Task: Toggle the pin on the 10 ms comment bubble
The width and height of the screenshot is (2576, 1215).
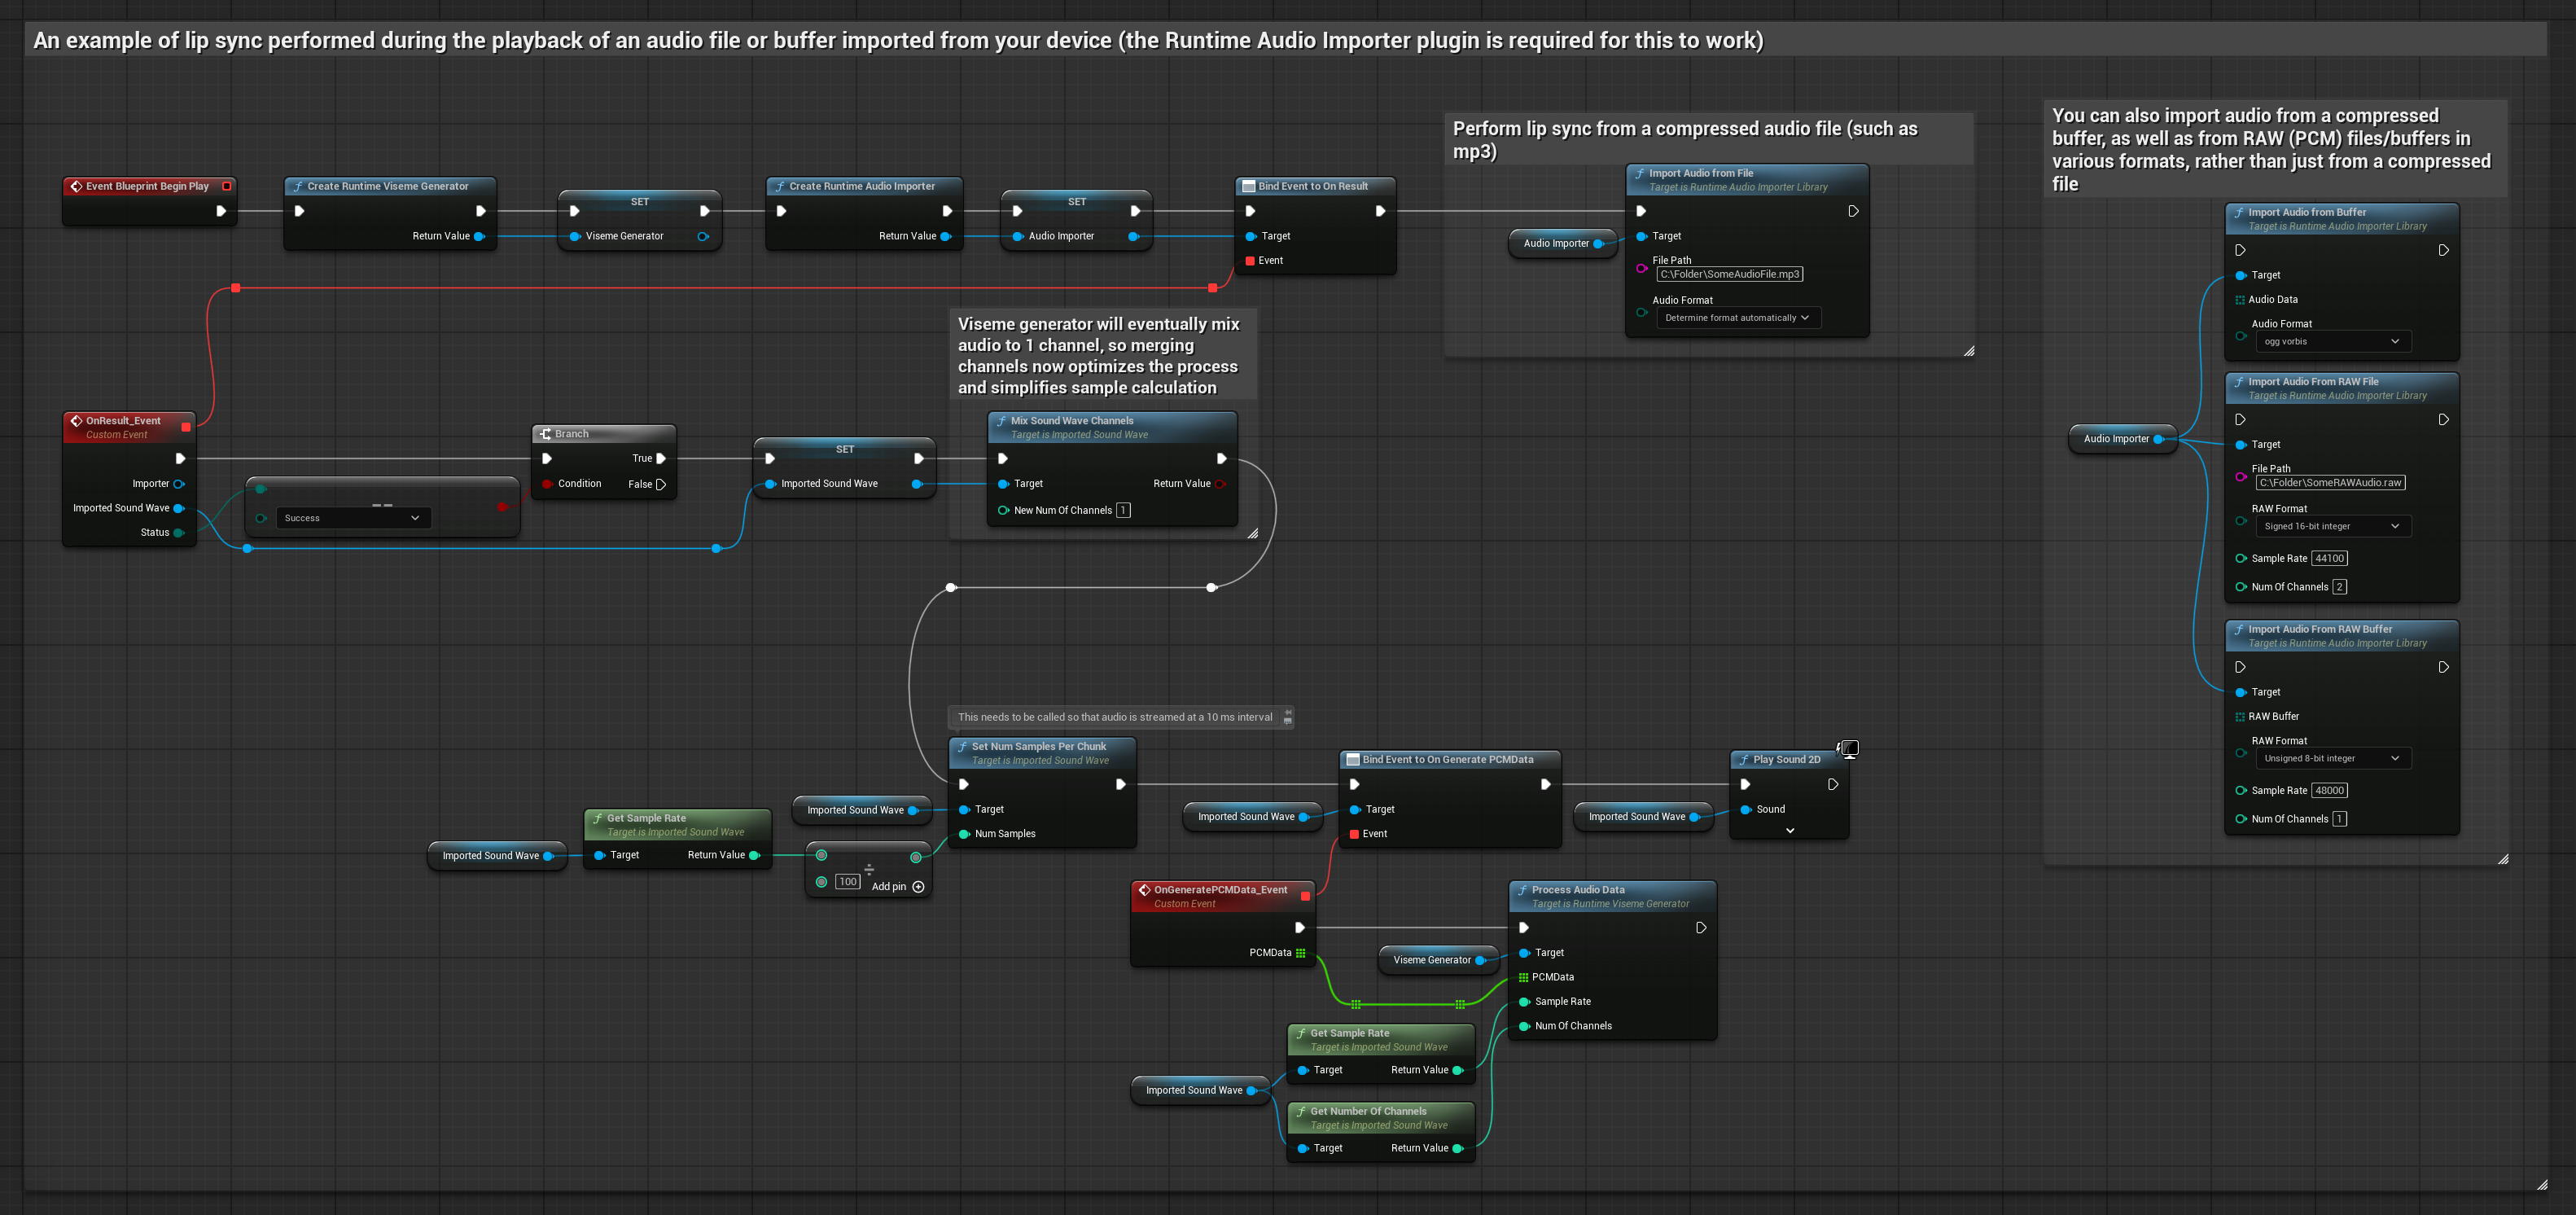Action: pos(1287,712)
